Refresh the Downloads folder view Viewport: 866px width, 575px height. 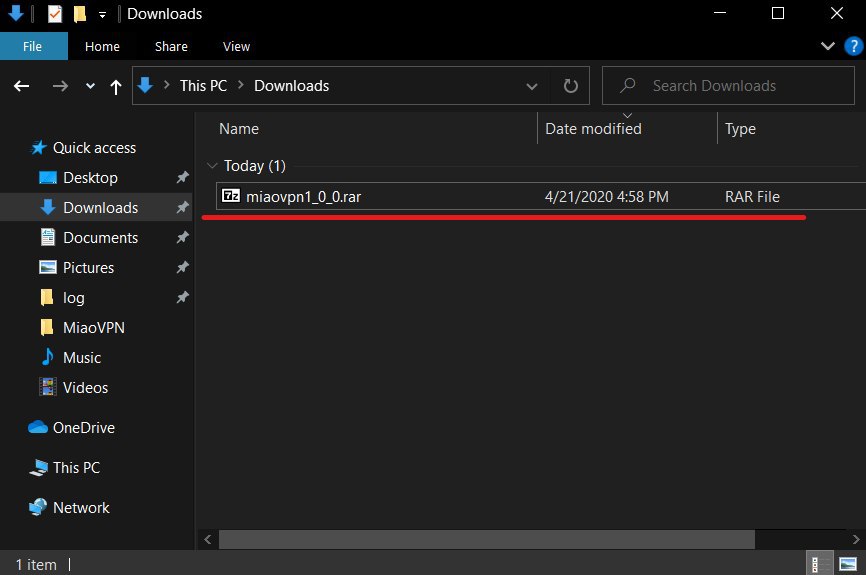(x=571, y=86)
